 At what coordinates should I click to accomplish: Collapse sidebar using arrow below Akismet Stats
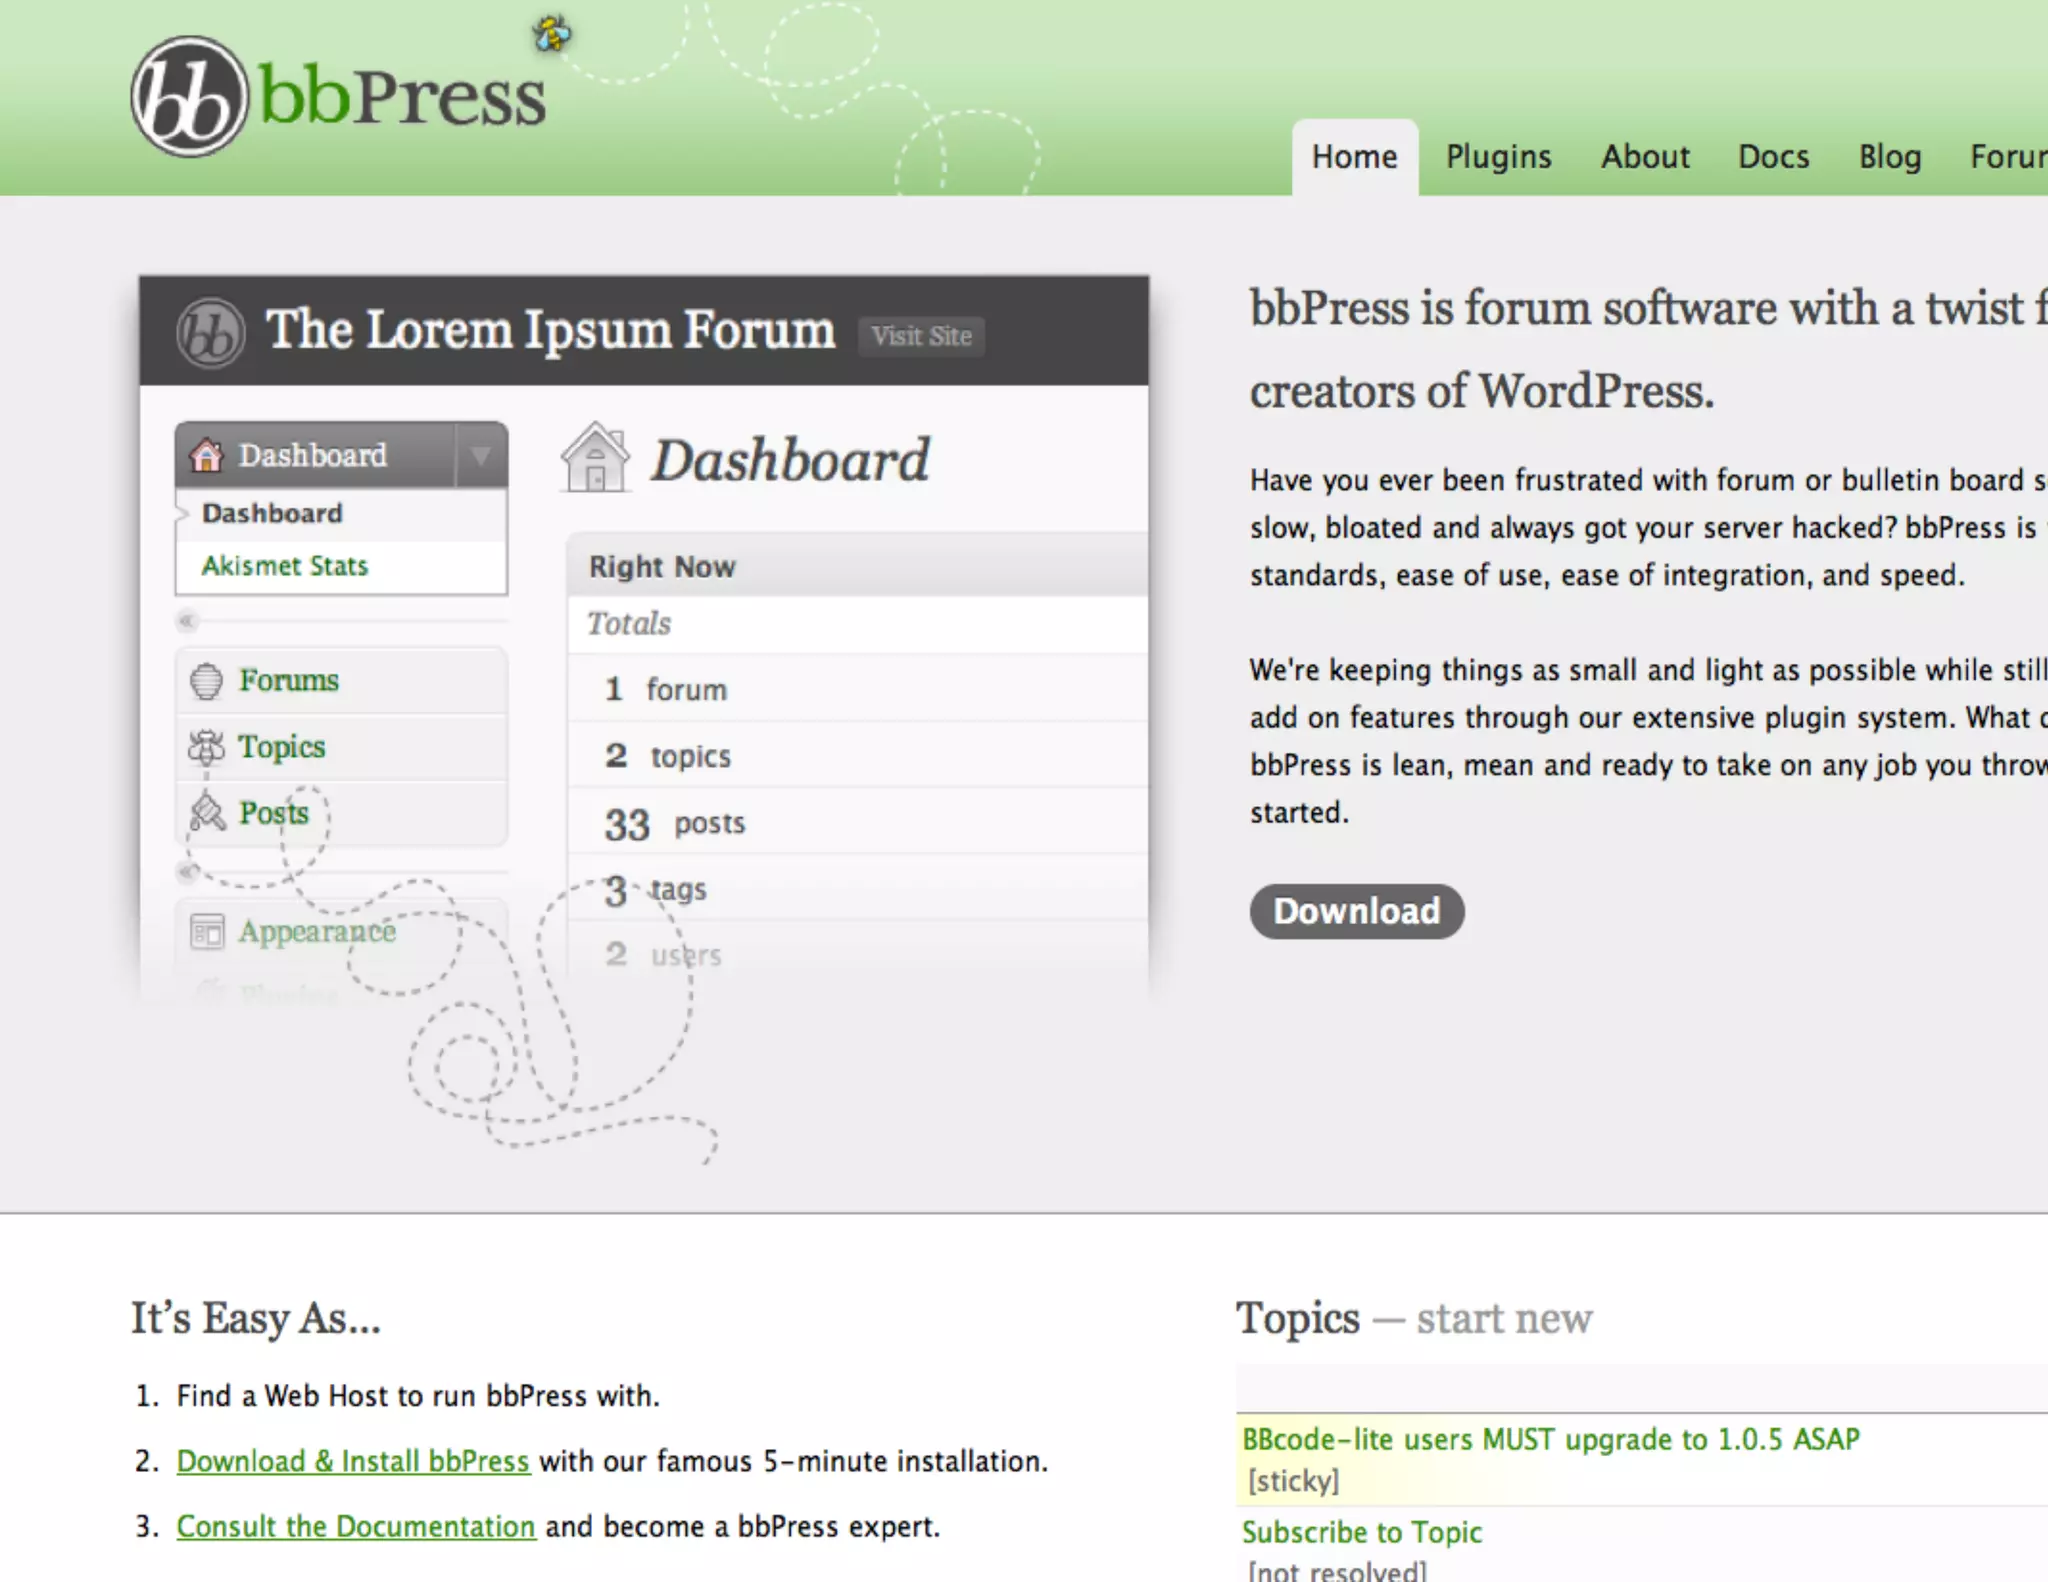(x=186, y=622)
